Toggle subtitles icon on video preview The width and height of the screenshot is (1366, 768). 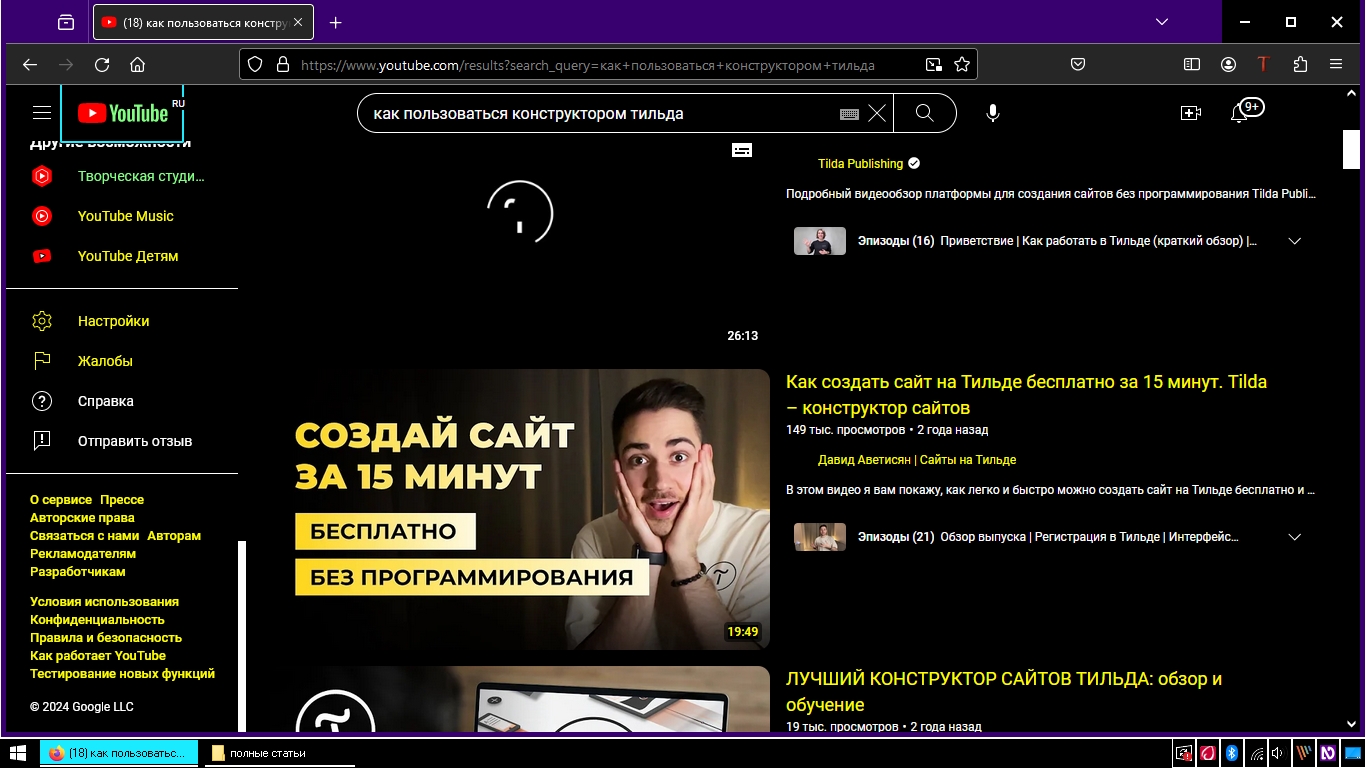tap(742, 149)
